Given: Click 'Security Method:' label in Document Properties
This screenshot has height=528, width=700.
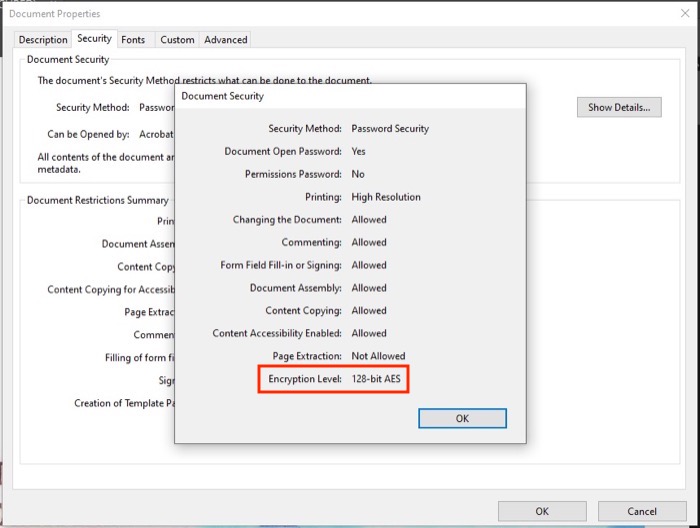Looking at the screenshot, I should (93, 108).
